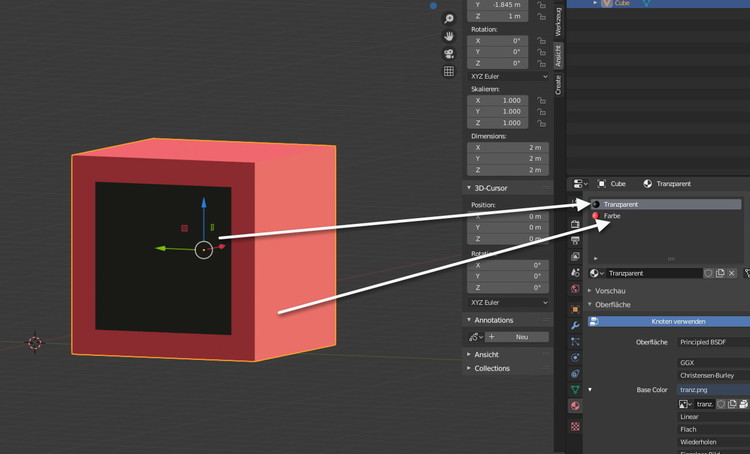Open the 3D-Cursor XYZ Euler dropdown
Screen dimensions: 750x454
(x=508, y=303)
